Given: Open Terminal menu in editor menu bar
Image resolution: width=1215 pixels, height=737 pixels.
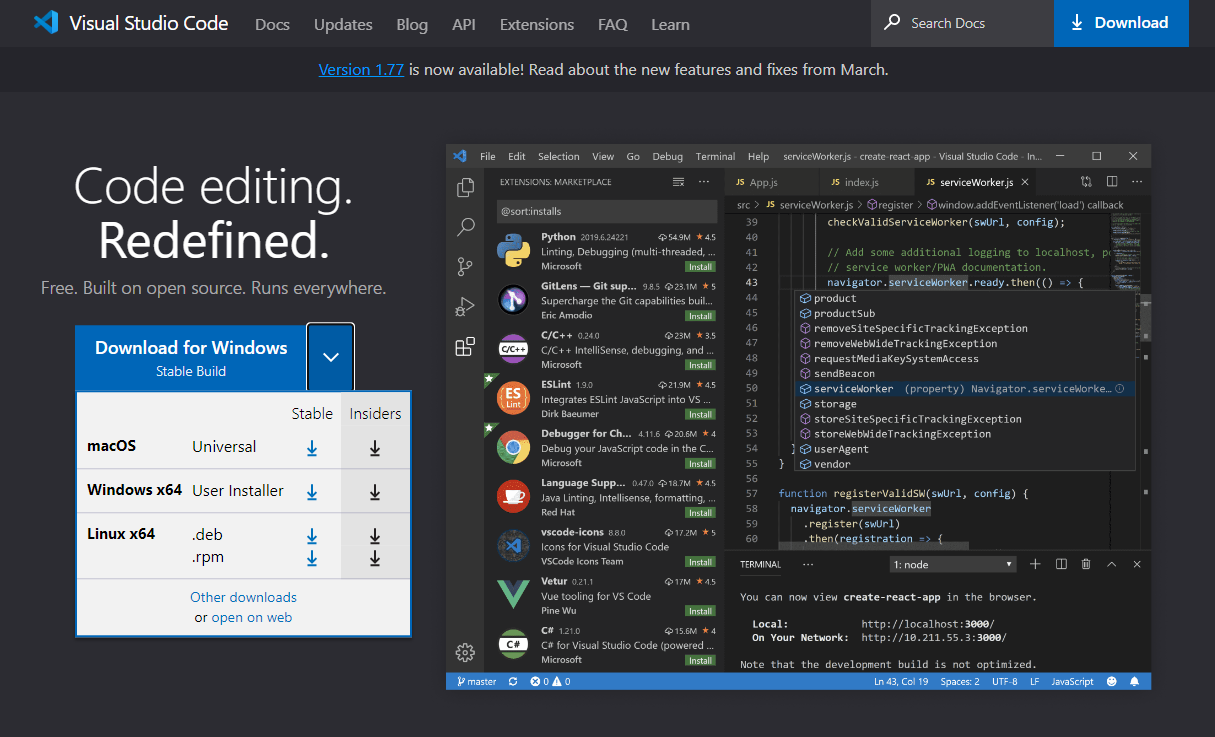Looking at the screenshot, I should point(715,156).
